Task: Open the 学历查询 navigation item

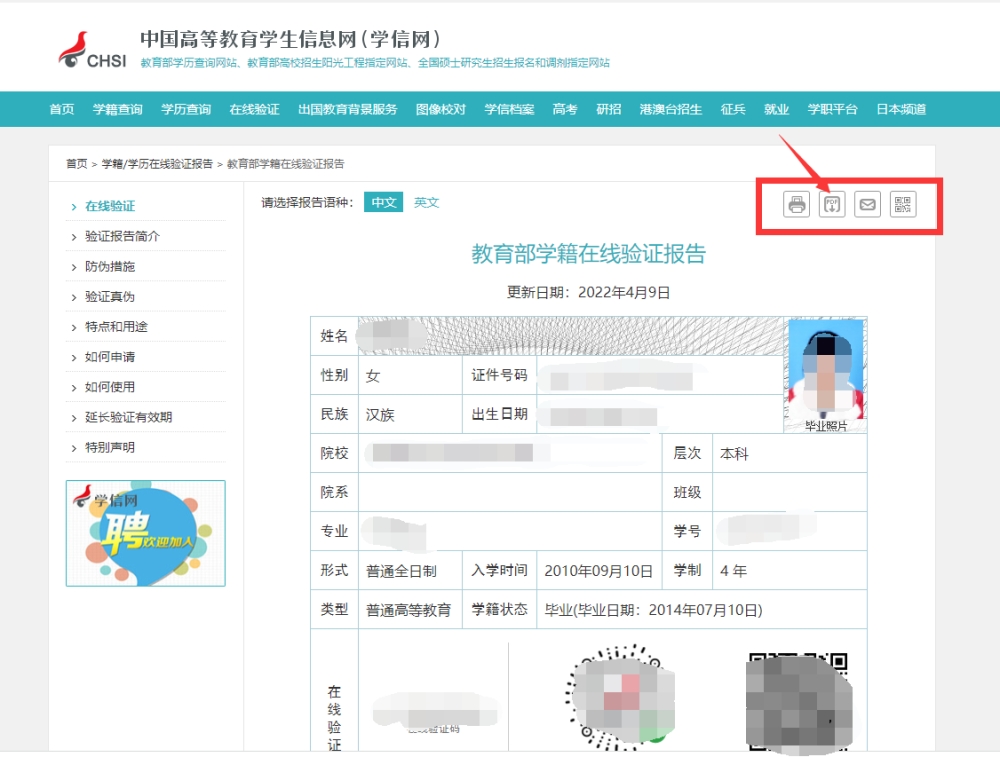Action: click(186, 109)
